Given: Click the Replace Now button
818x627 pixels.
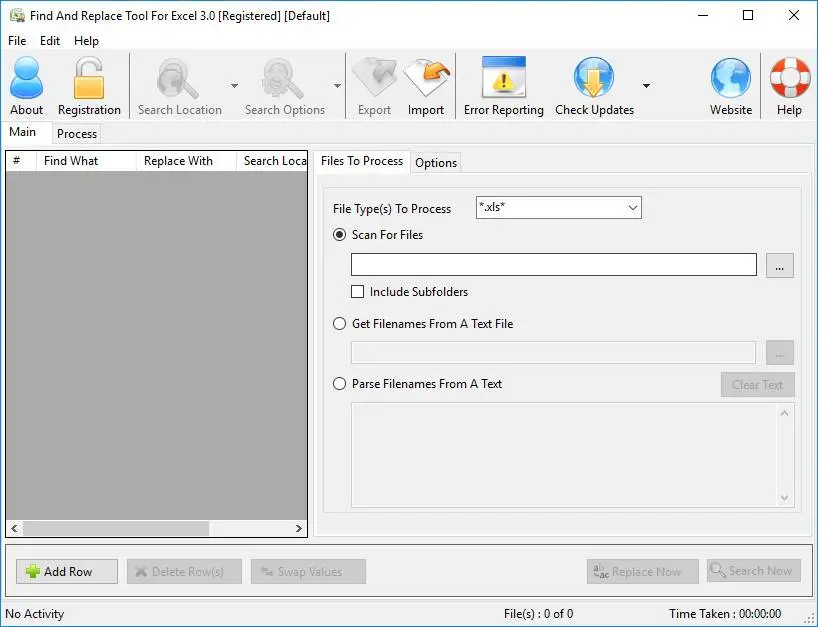Looking at the screenshot, I should [643, 572].
